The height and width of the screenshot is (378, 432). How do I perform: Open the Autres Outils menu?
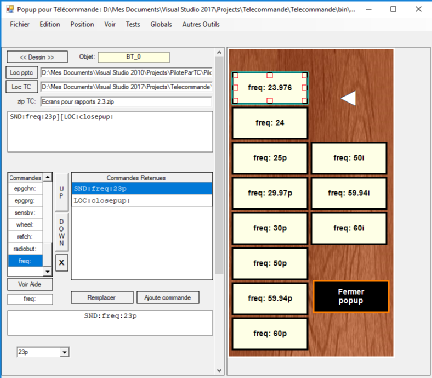tap(201, 24)
